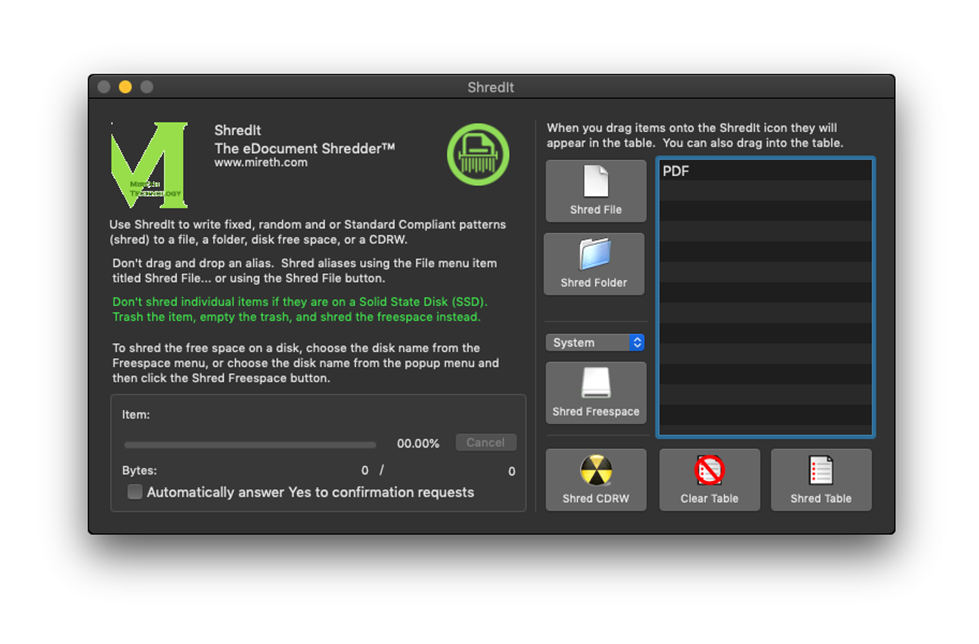Image resolution: width=979 pixels, height=644 pixels.
Task: Click the Shred File document icon
Action: pos(596,182)
